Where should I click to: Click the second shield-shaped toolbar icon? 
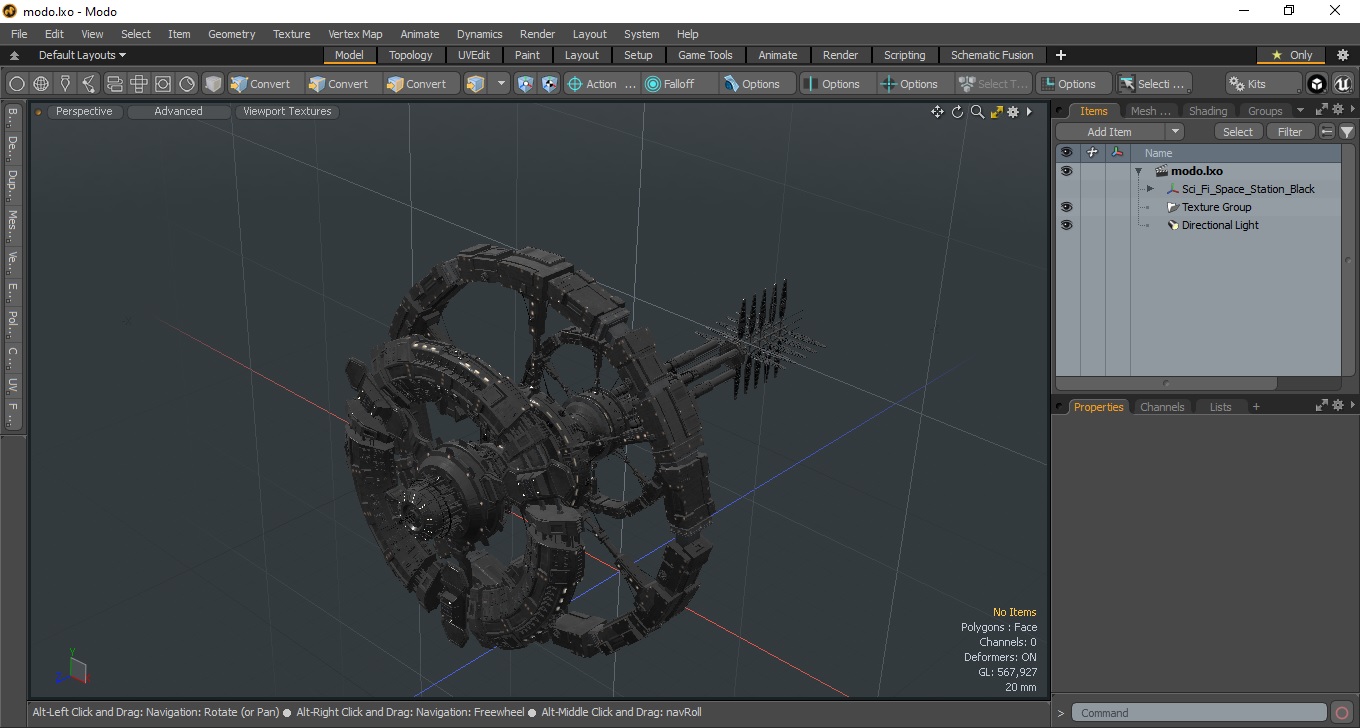pos(549,84)
